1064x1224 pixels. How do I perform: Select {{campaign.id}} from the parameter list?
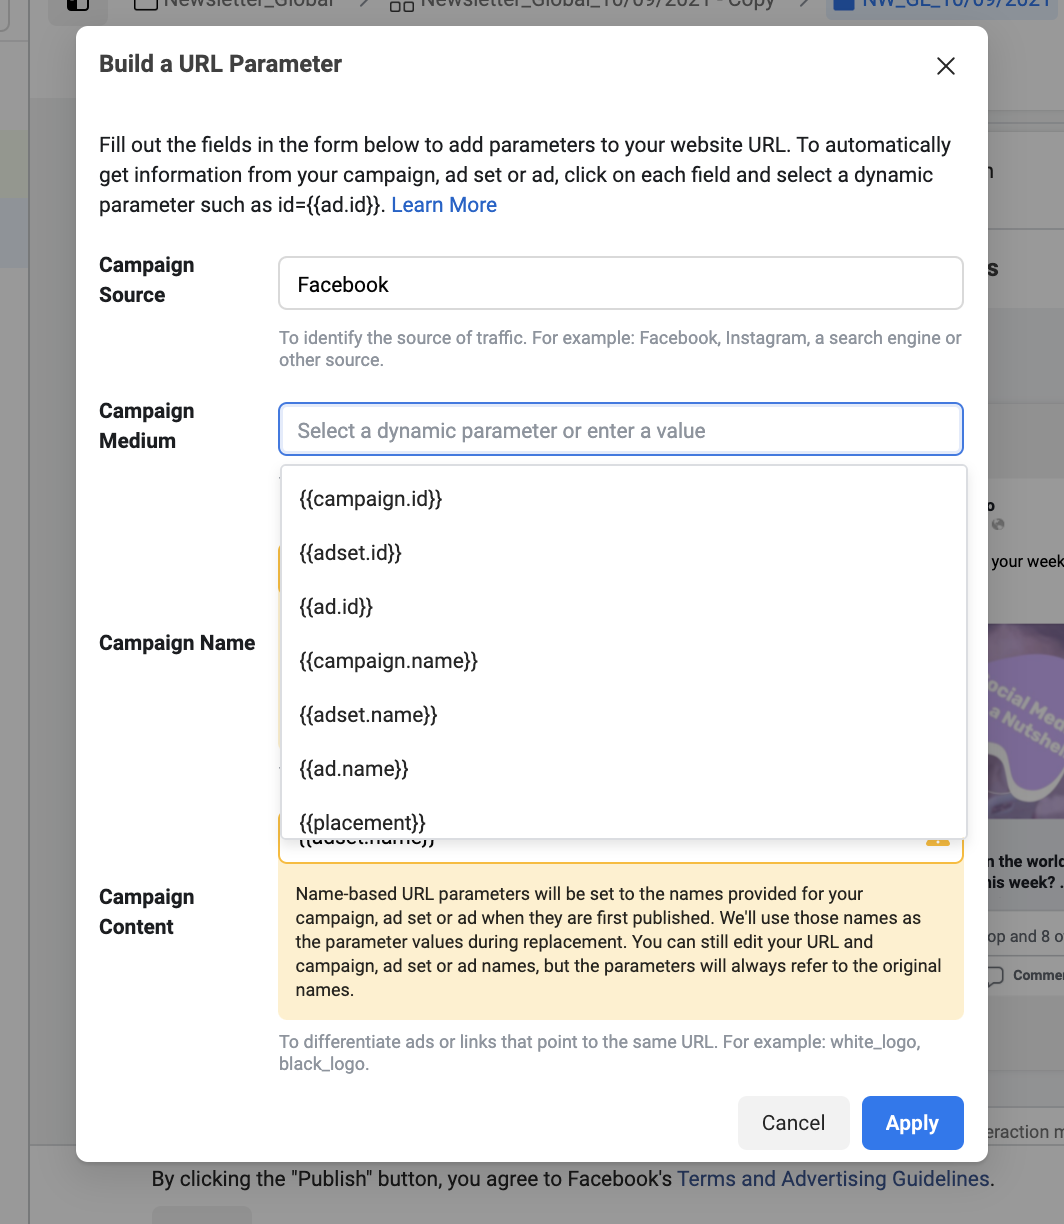[x=370, y=498]
